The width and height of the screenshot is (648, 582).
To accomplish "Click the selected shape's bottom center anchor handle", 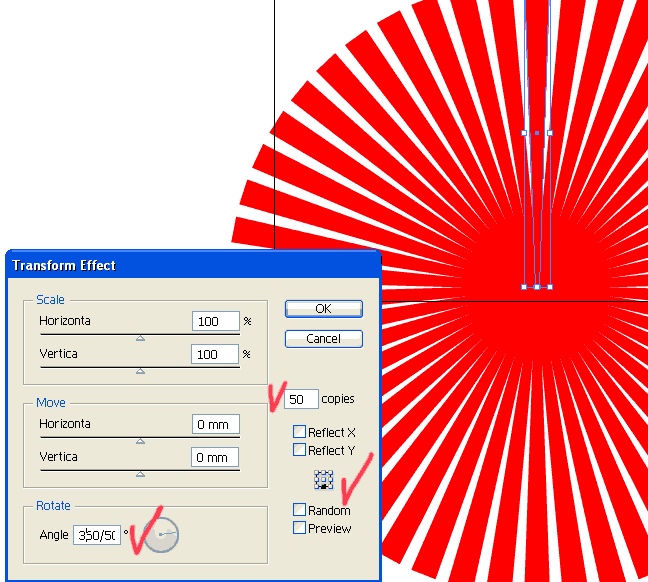I will click(537, 287).
